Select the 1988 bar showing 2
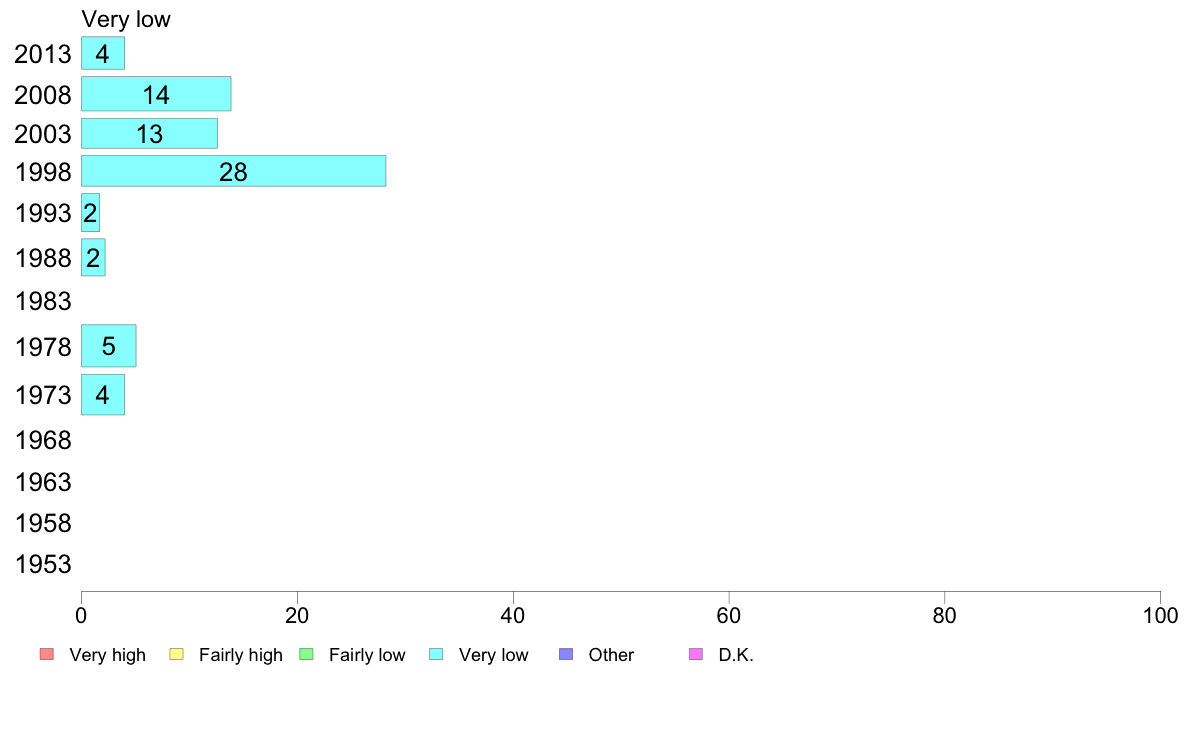1188x736 pixels. click(x=93, y=258)
